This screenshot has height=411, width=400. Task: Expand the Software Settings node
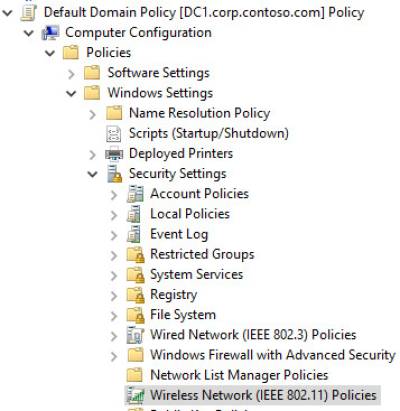[x=71, y=74]
